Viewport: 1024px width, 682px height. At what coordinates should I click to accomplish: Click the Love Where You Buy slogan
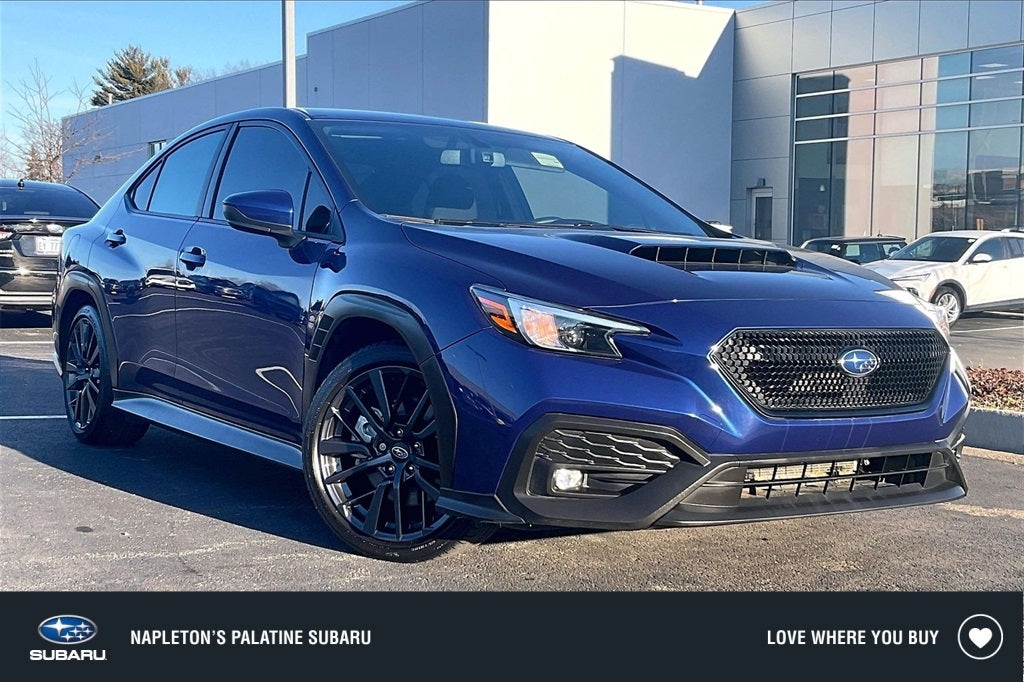pyautogui.click(x=852, y=638)
